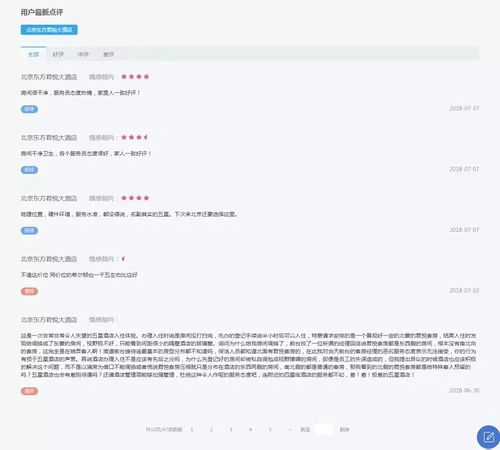
Task: Click the last star of the third review
Action: click(146, 198)
